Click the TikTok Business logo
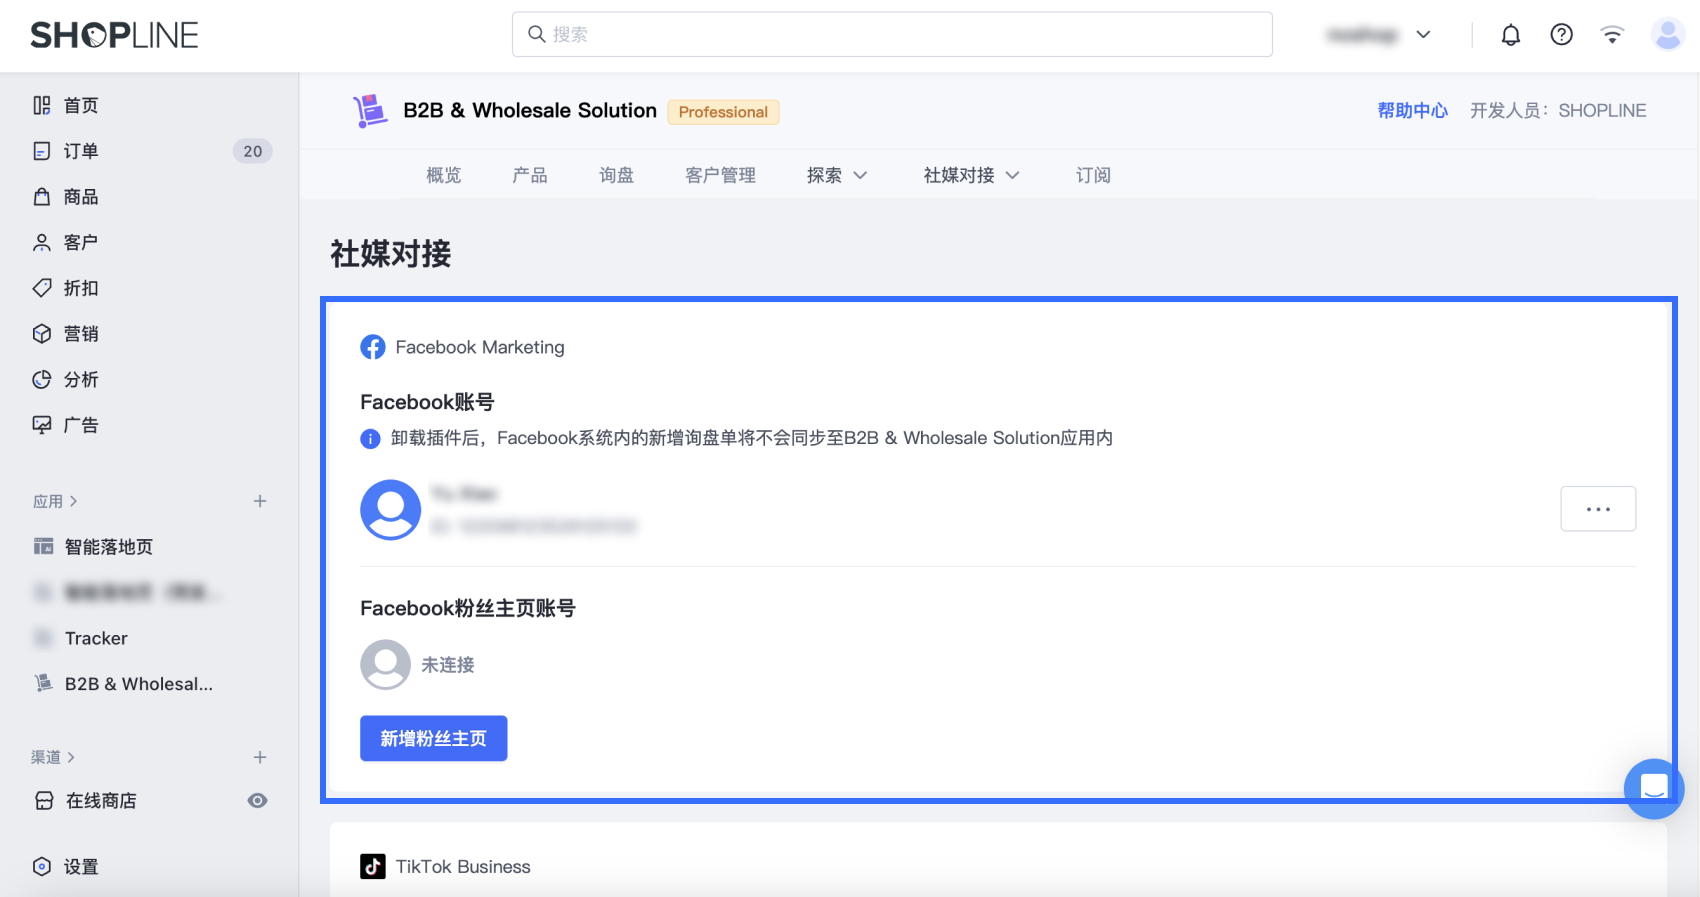Image resolution: width=1700 pixels, height=897 pixels. coord(373,866)
